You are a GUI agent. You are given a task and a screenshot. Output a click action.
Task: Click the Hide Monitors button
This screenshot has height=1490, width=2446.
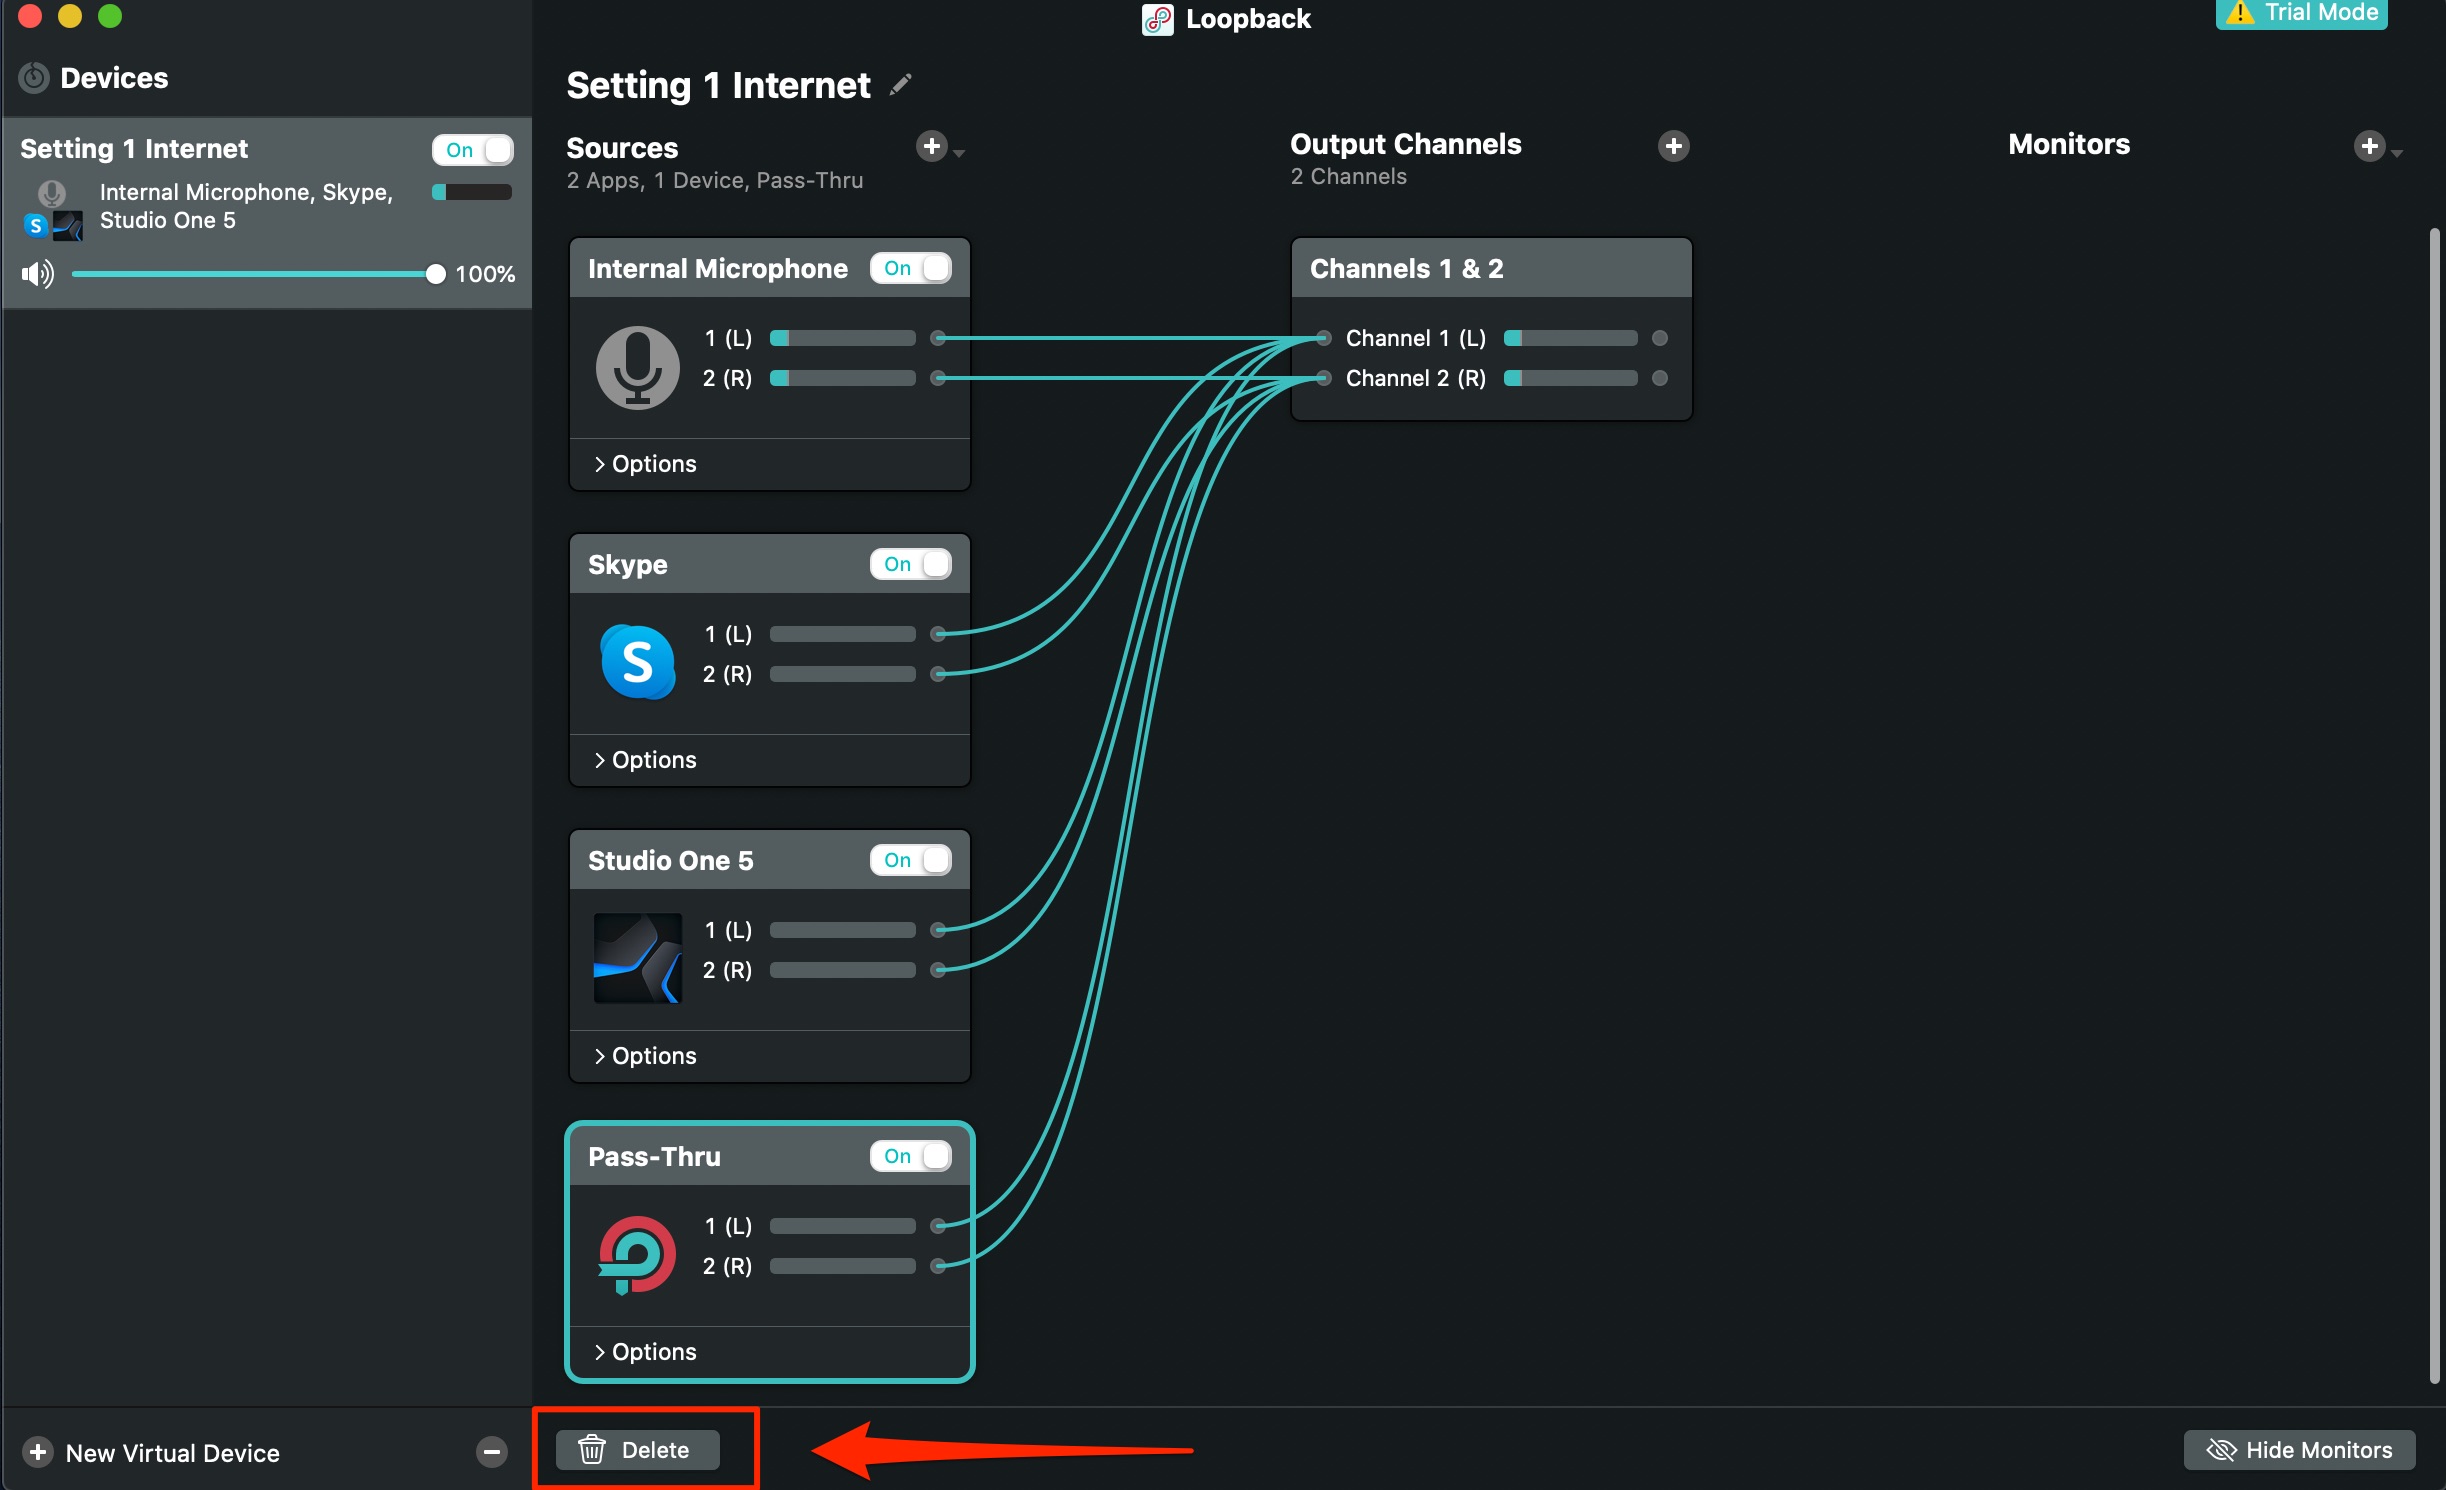pyautogui.click(x=2299, y=1450)
